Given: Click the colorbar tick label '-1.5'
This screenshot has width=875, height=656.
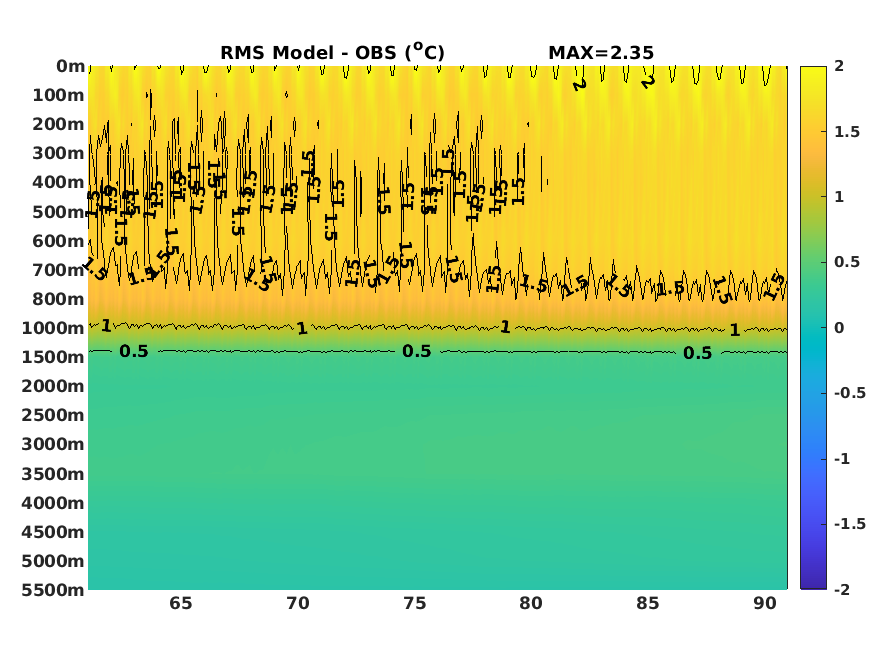Looking at the screenshot, I should click(850, 524).
